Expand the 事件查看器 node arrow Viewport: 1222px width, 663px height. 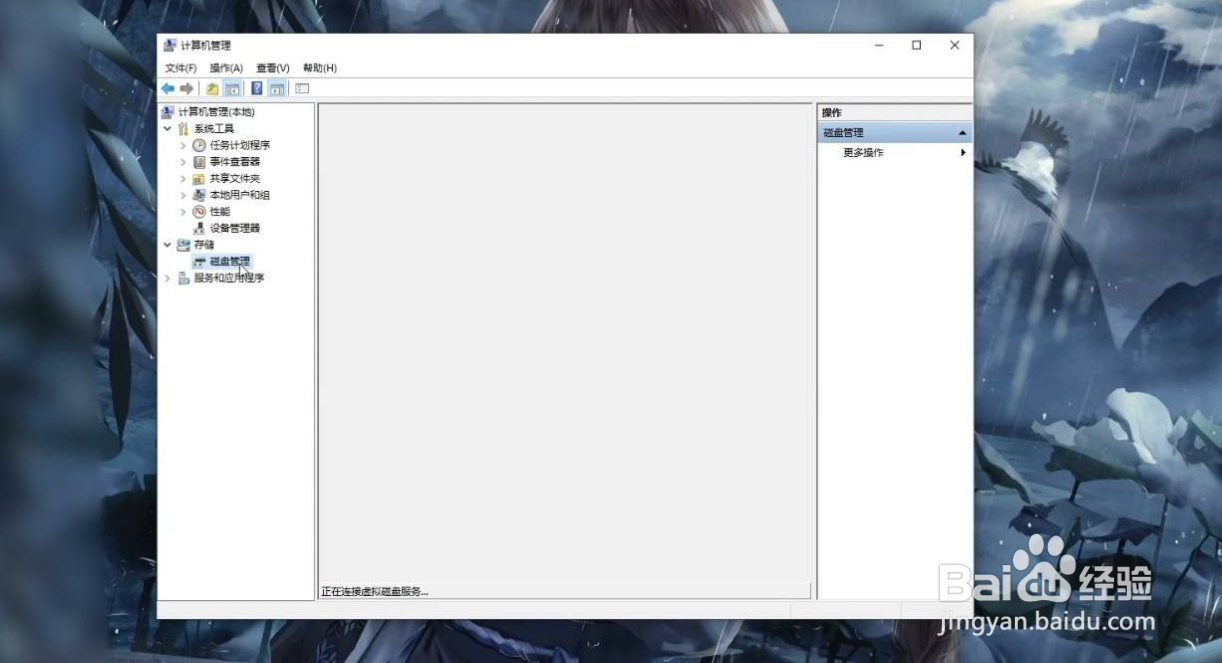[183, 162]
